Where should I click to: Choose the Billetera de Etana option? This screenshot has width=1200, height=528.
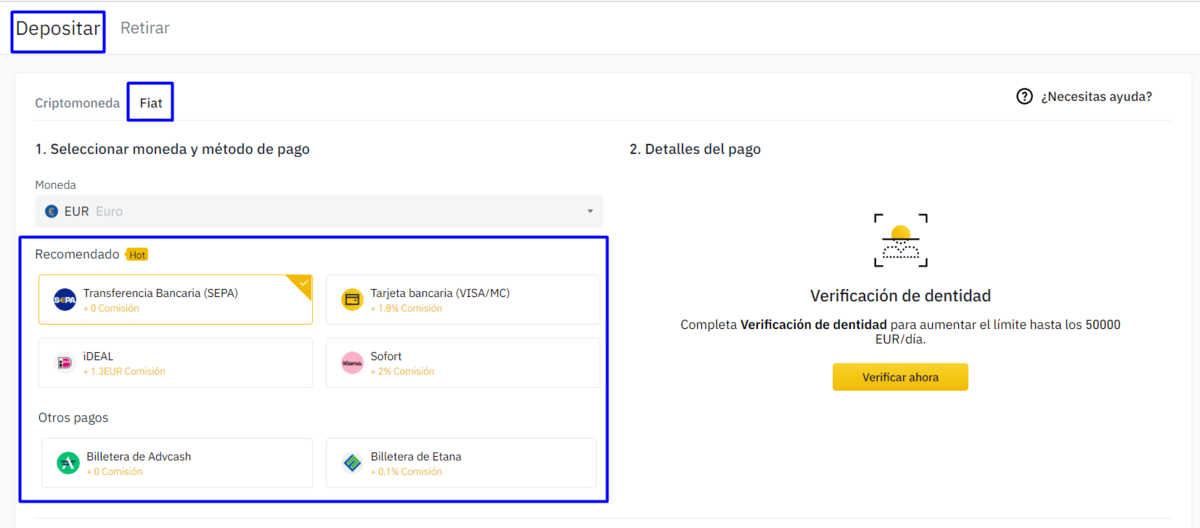point(461,463)
